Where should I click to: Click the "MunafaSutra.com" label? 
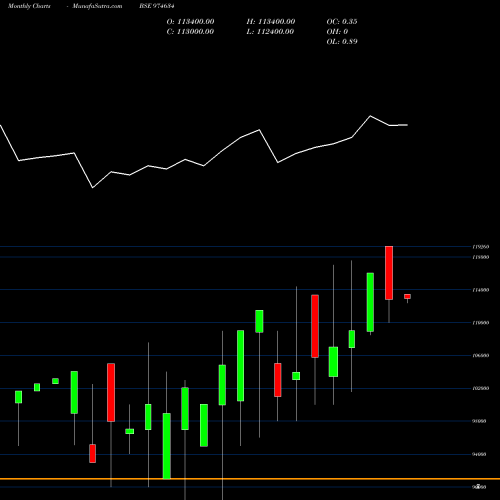tap(97, 6)
